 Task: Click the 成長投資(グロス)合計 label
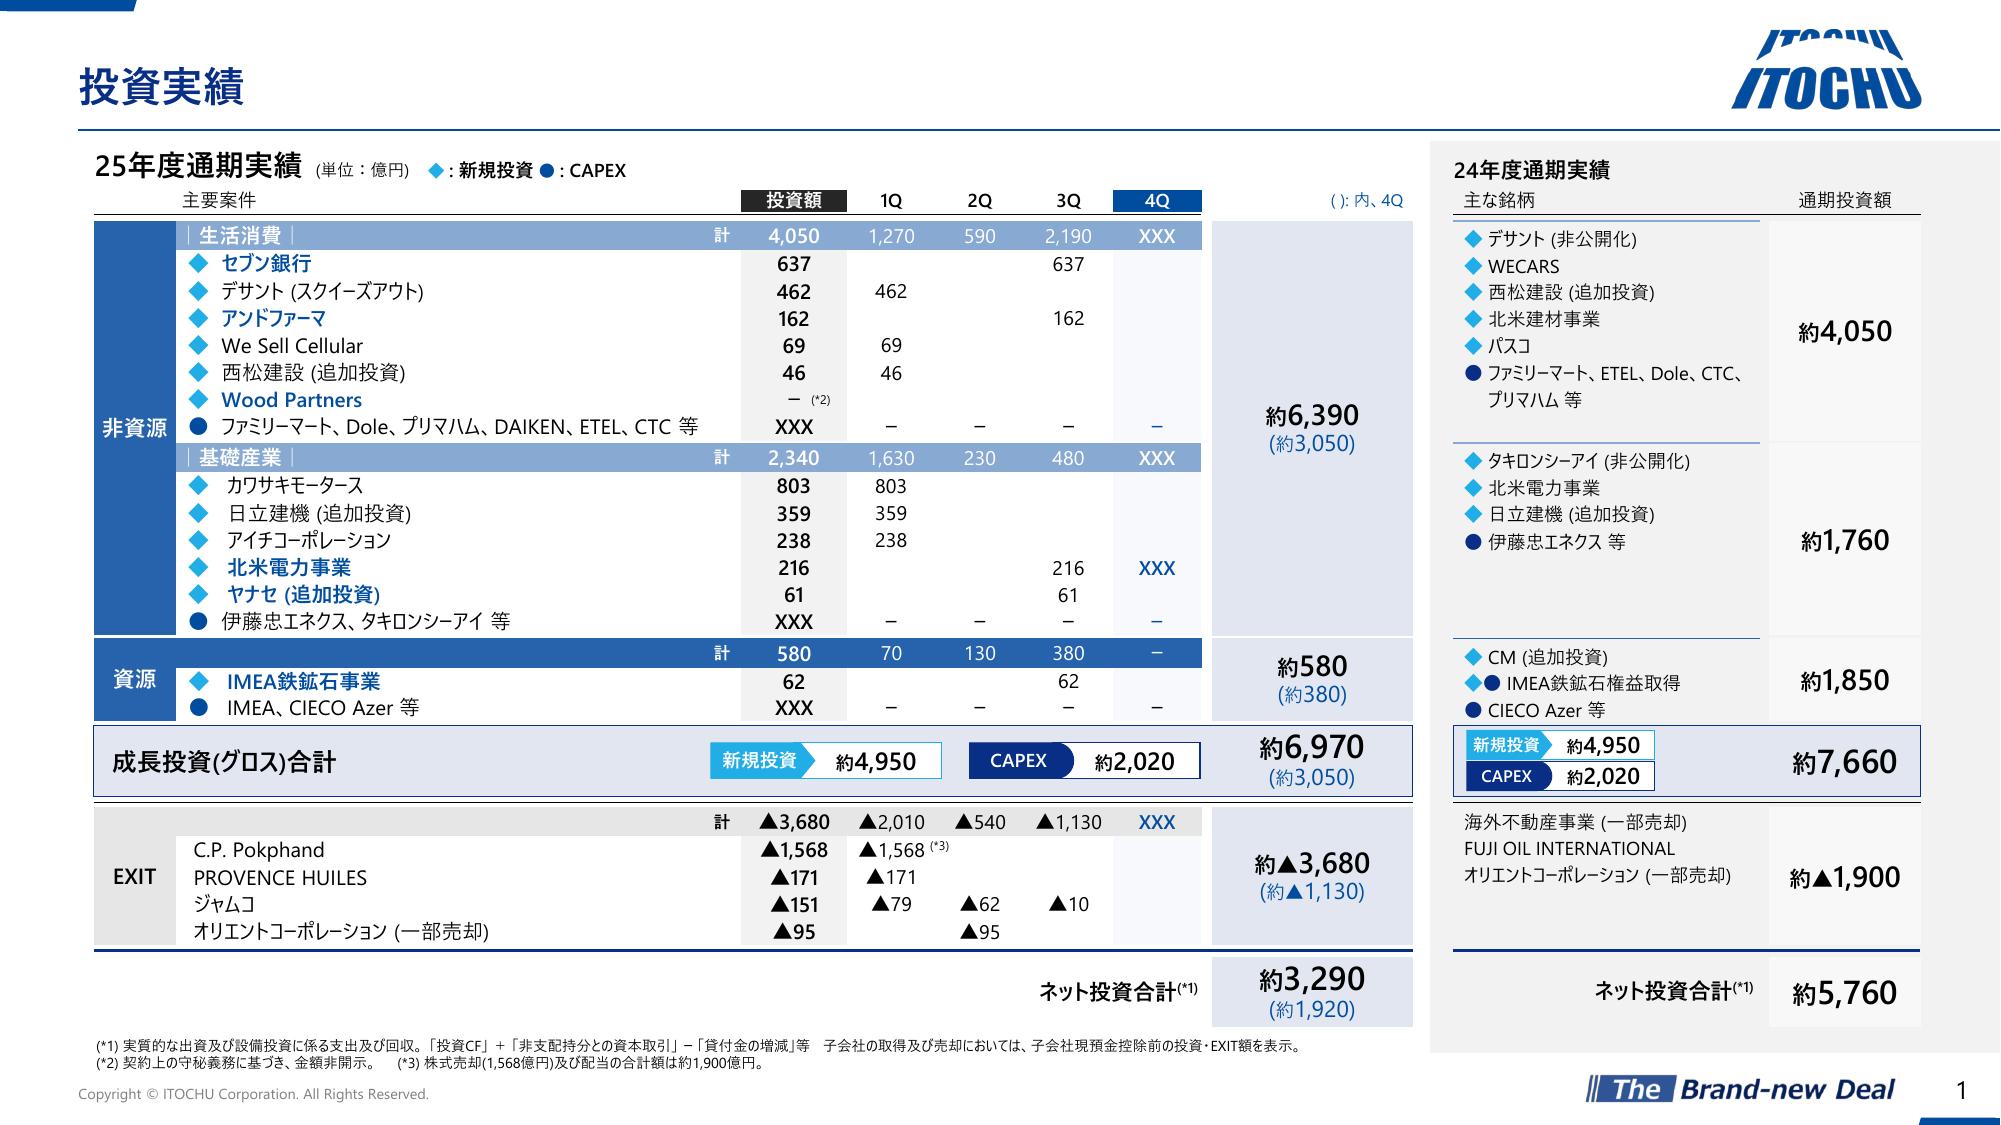[x=224, y=762]
